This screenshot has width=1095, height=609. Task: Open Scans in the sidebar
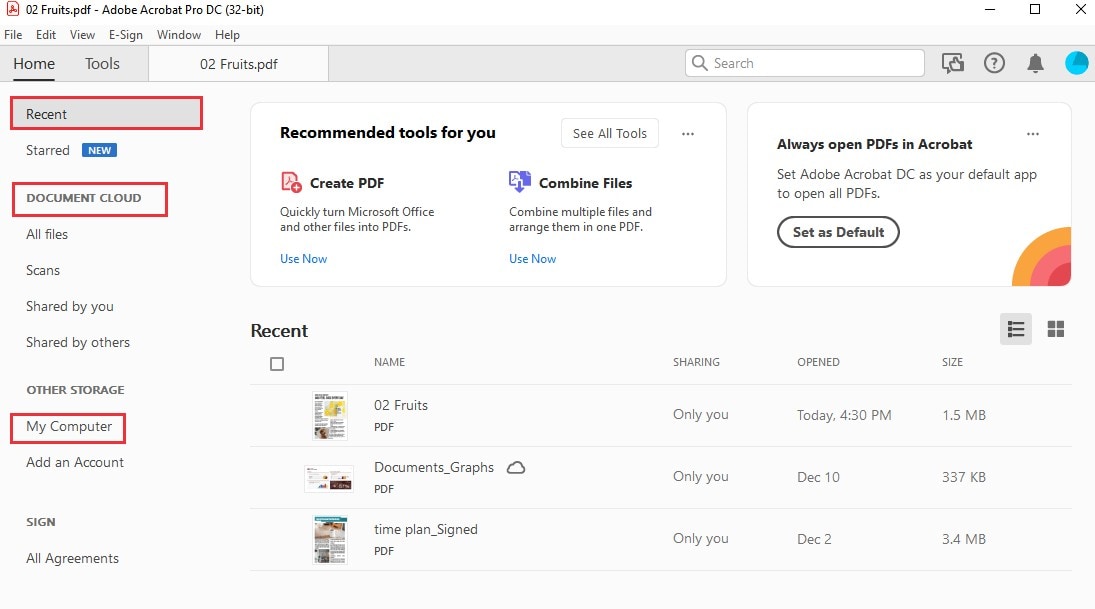coord(43,270)
